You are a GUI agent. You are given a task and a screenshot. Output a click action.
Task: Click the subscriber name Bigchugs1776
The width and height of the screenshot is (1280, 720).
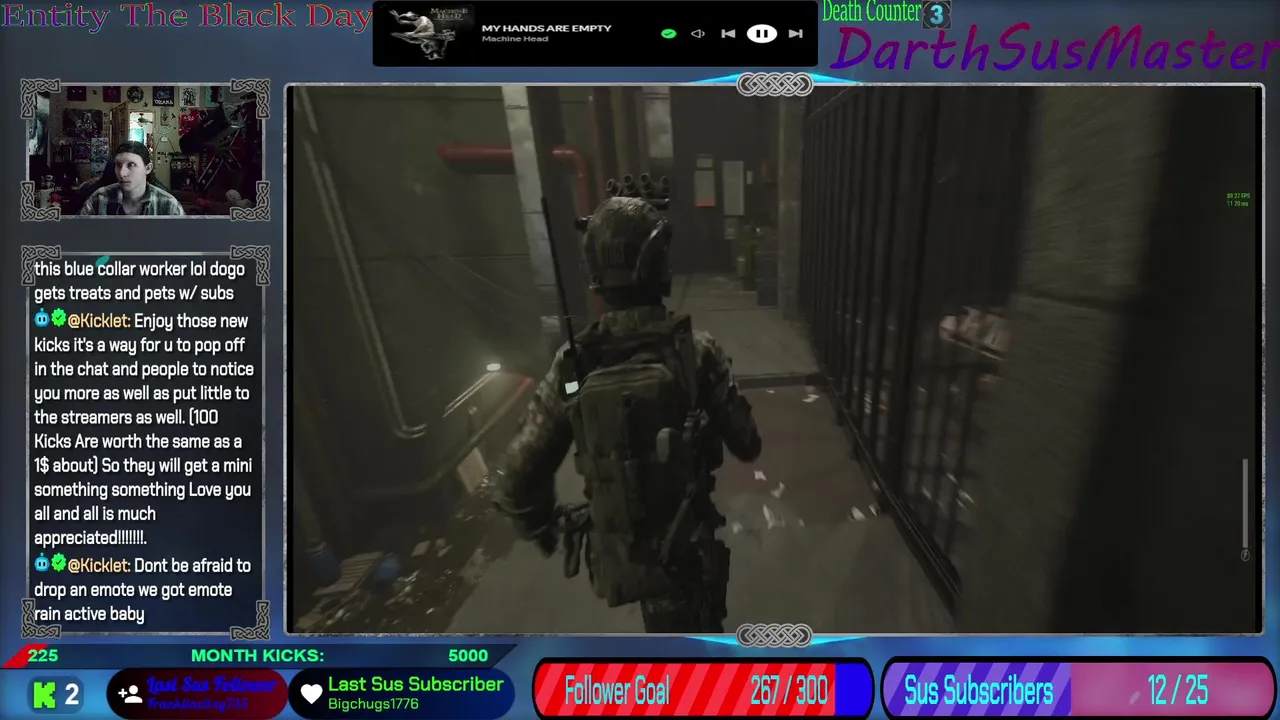373,704
